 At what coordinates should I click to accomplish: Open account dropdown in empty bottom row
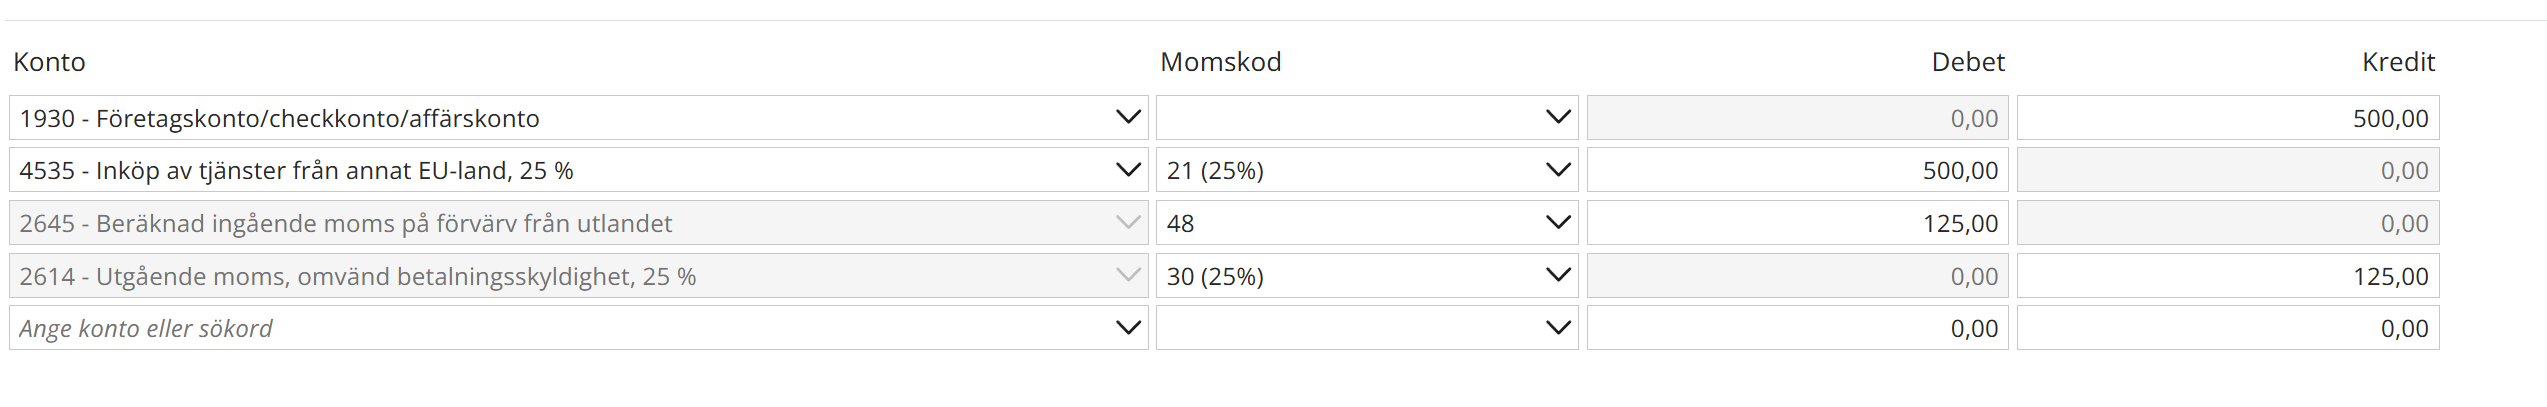pyautogui.click(x=1127, y=328)
